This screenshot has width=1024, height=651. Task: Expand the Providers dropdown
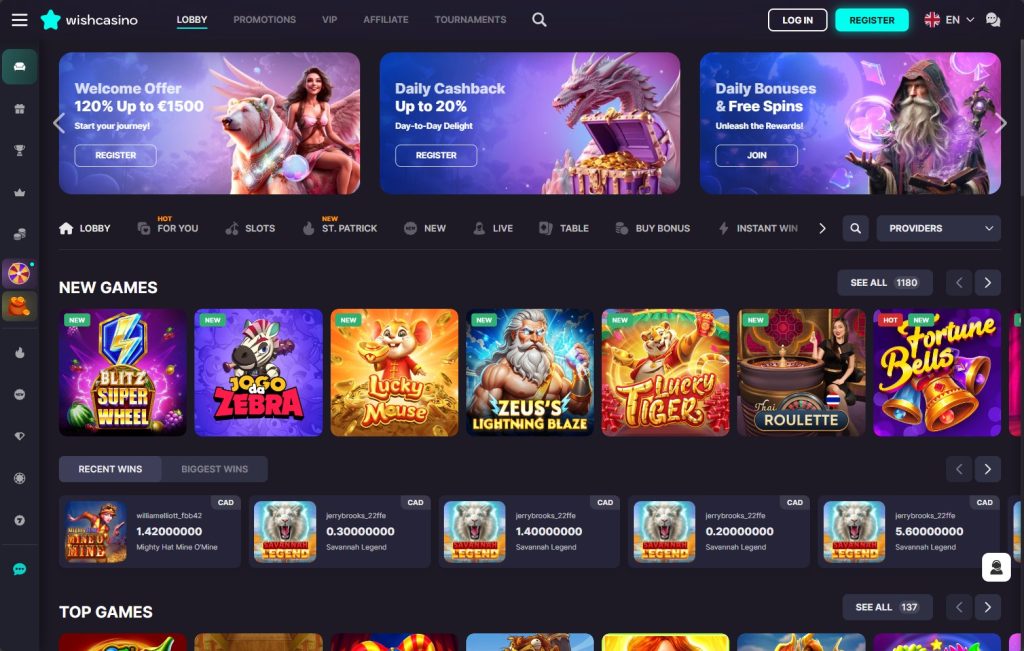coord(938,229)
